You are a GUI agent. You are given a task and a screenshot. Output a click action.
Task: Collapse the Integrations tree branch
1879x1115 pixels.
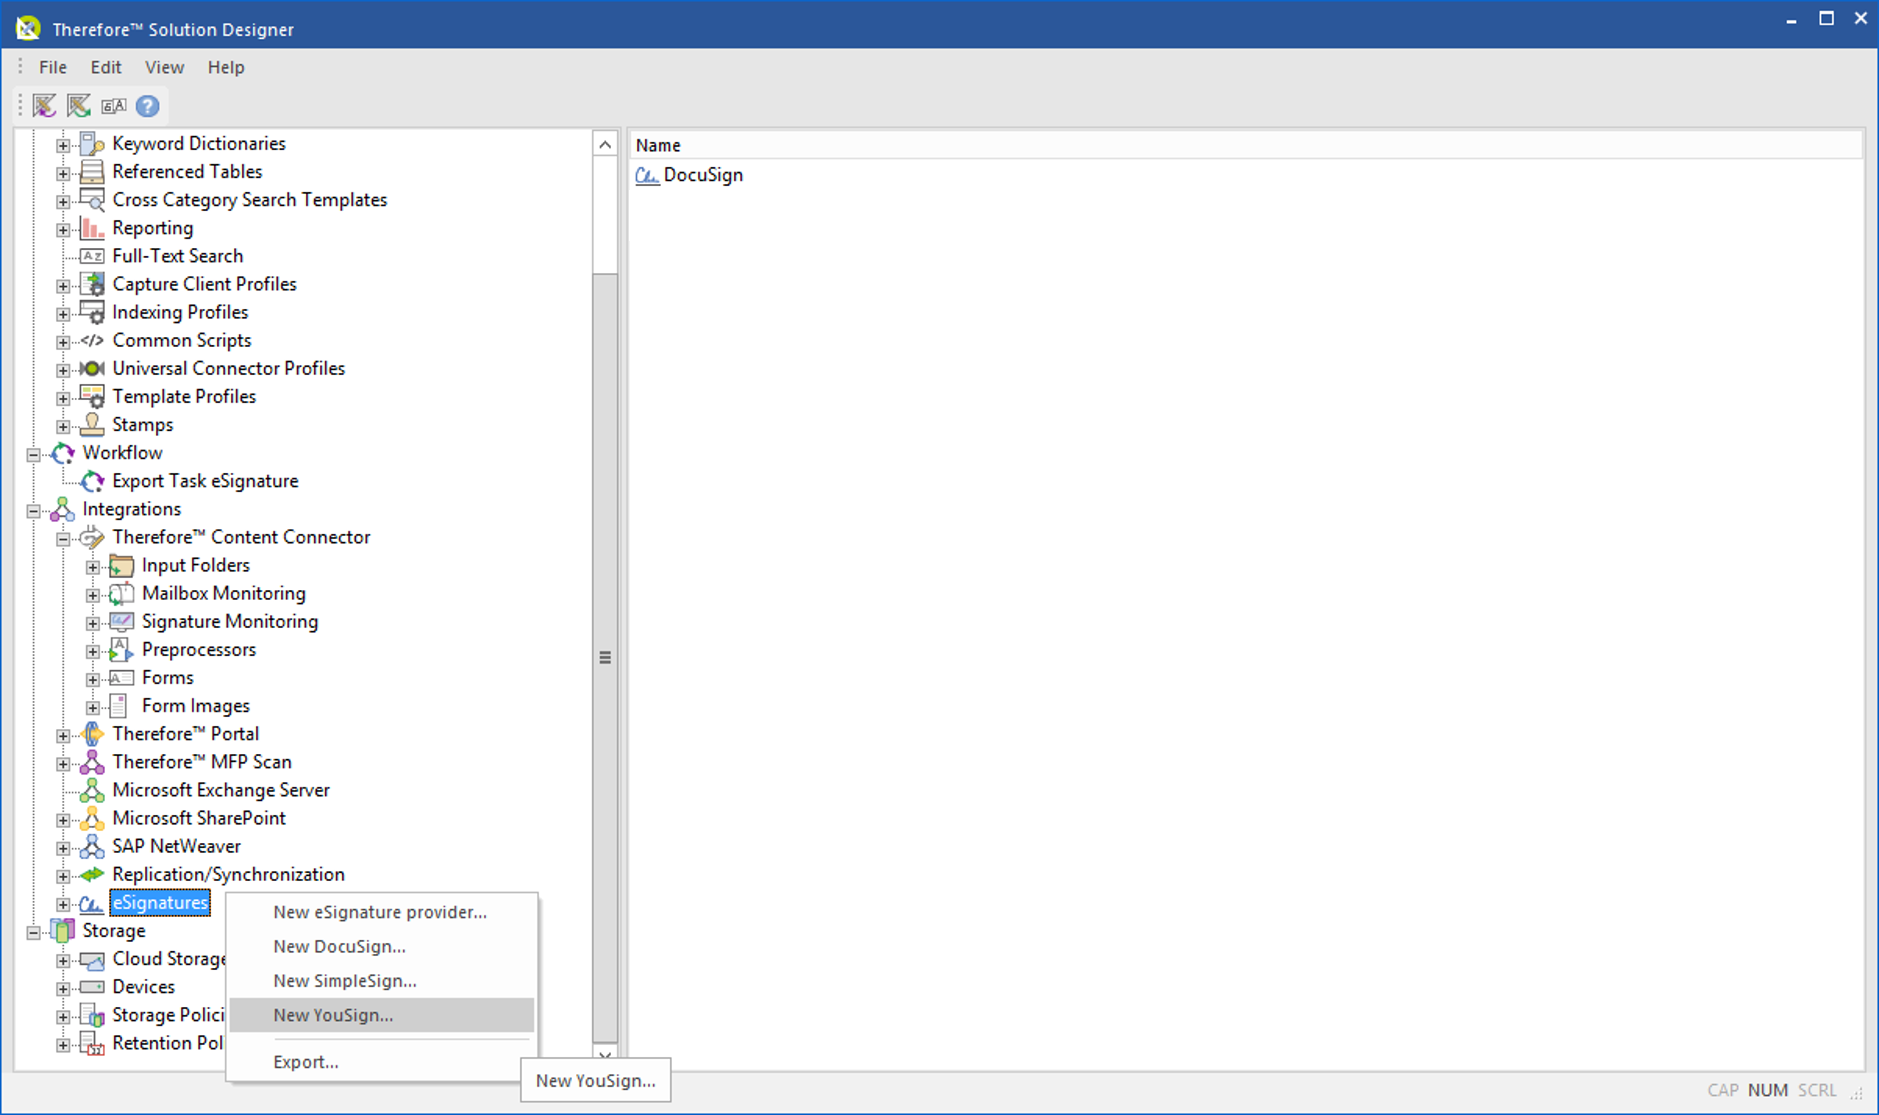tap(33, 509)
